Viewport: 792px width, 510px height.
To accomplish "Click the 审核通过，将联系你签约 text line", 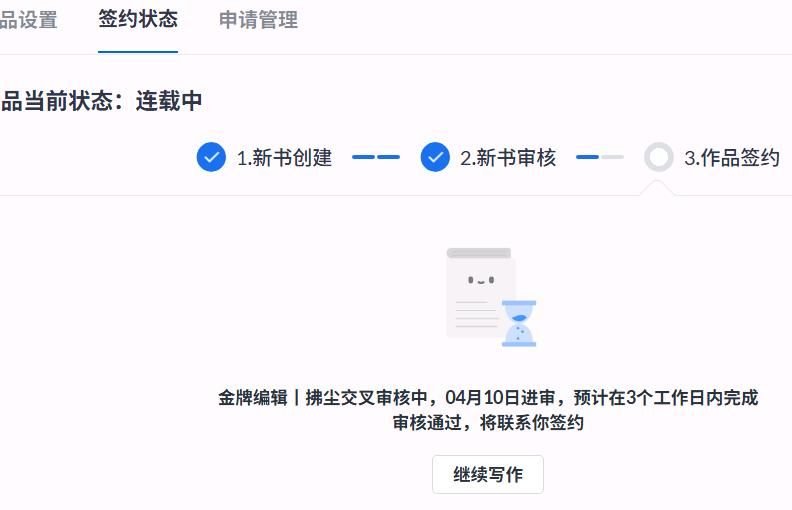I will click(x=488, y=423).
